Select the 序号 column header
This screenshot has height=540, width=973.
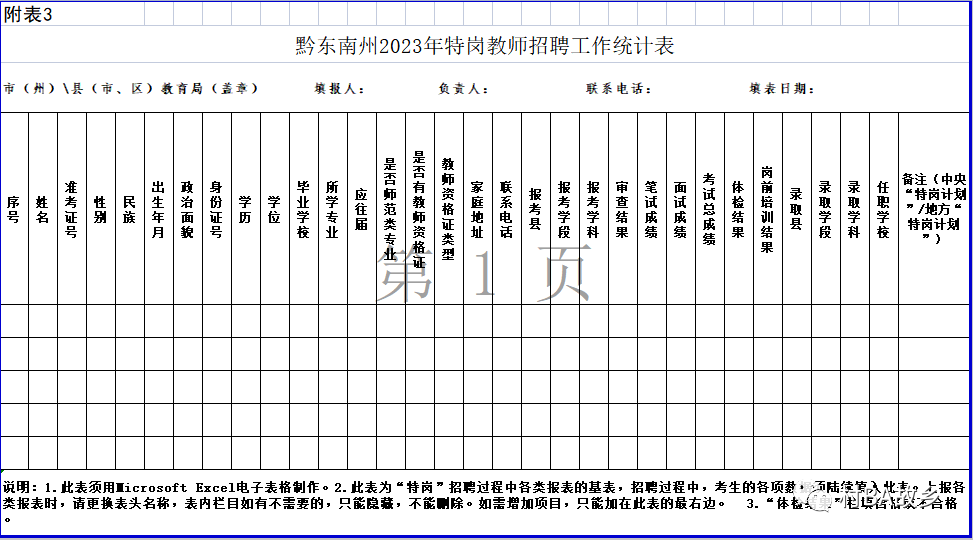(14, 209)
